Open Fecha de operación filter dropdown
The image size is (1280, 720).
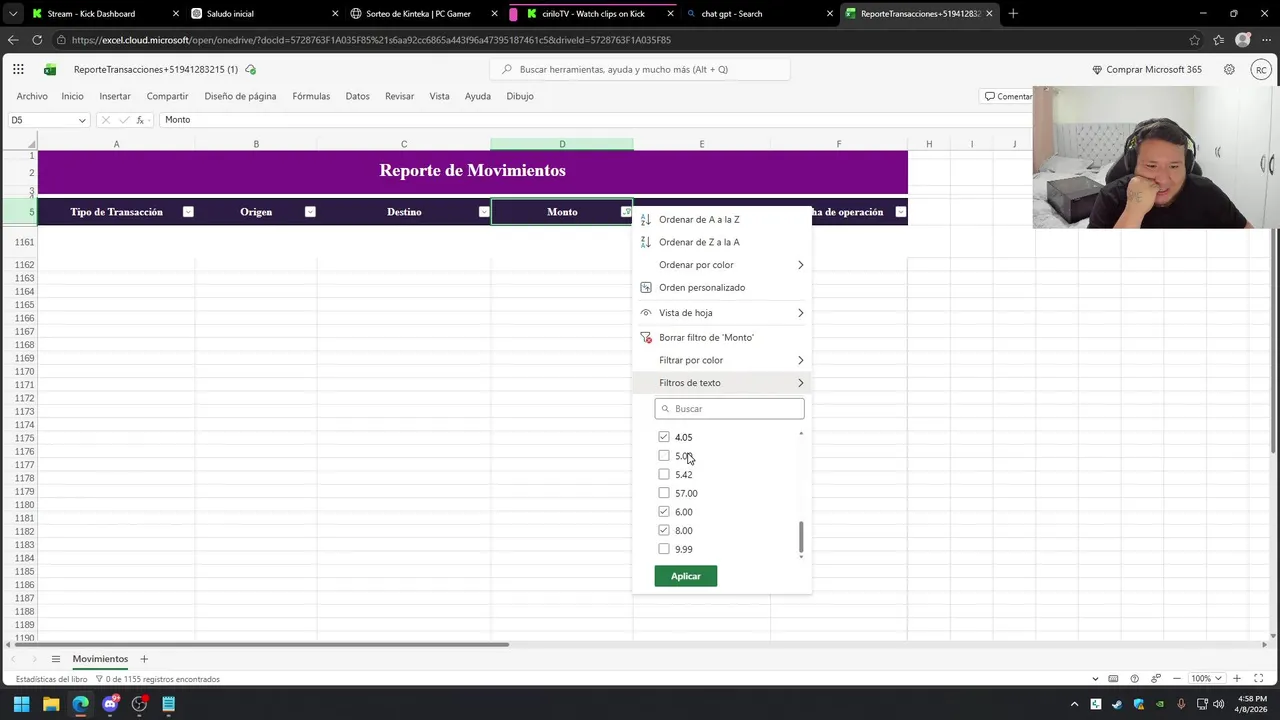[x=901, y=212]
